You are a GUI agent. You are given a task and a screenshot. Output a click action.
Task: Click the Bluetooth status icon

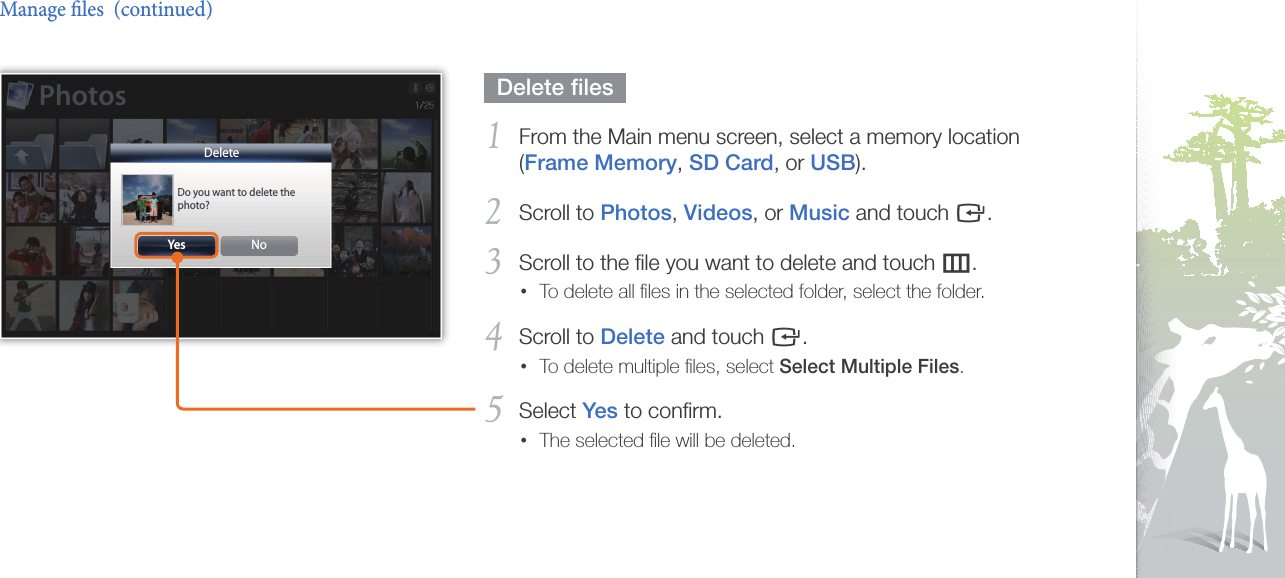click(415, 88)
